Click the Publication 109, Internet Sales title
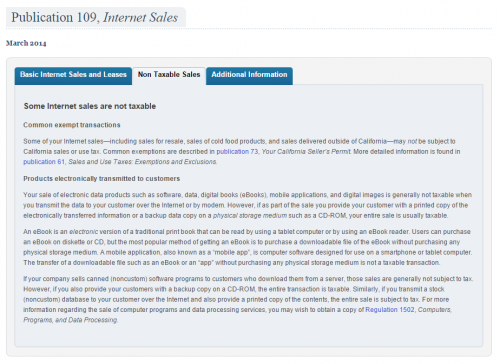500x364 pixels. coord(95,17)
